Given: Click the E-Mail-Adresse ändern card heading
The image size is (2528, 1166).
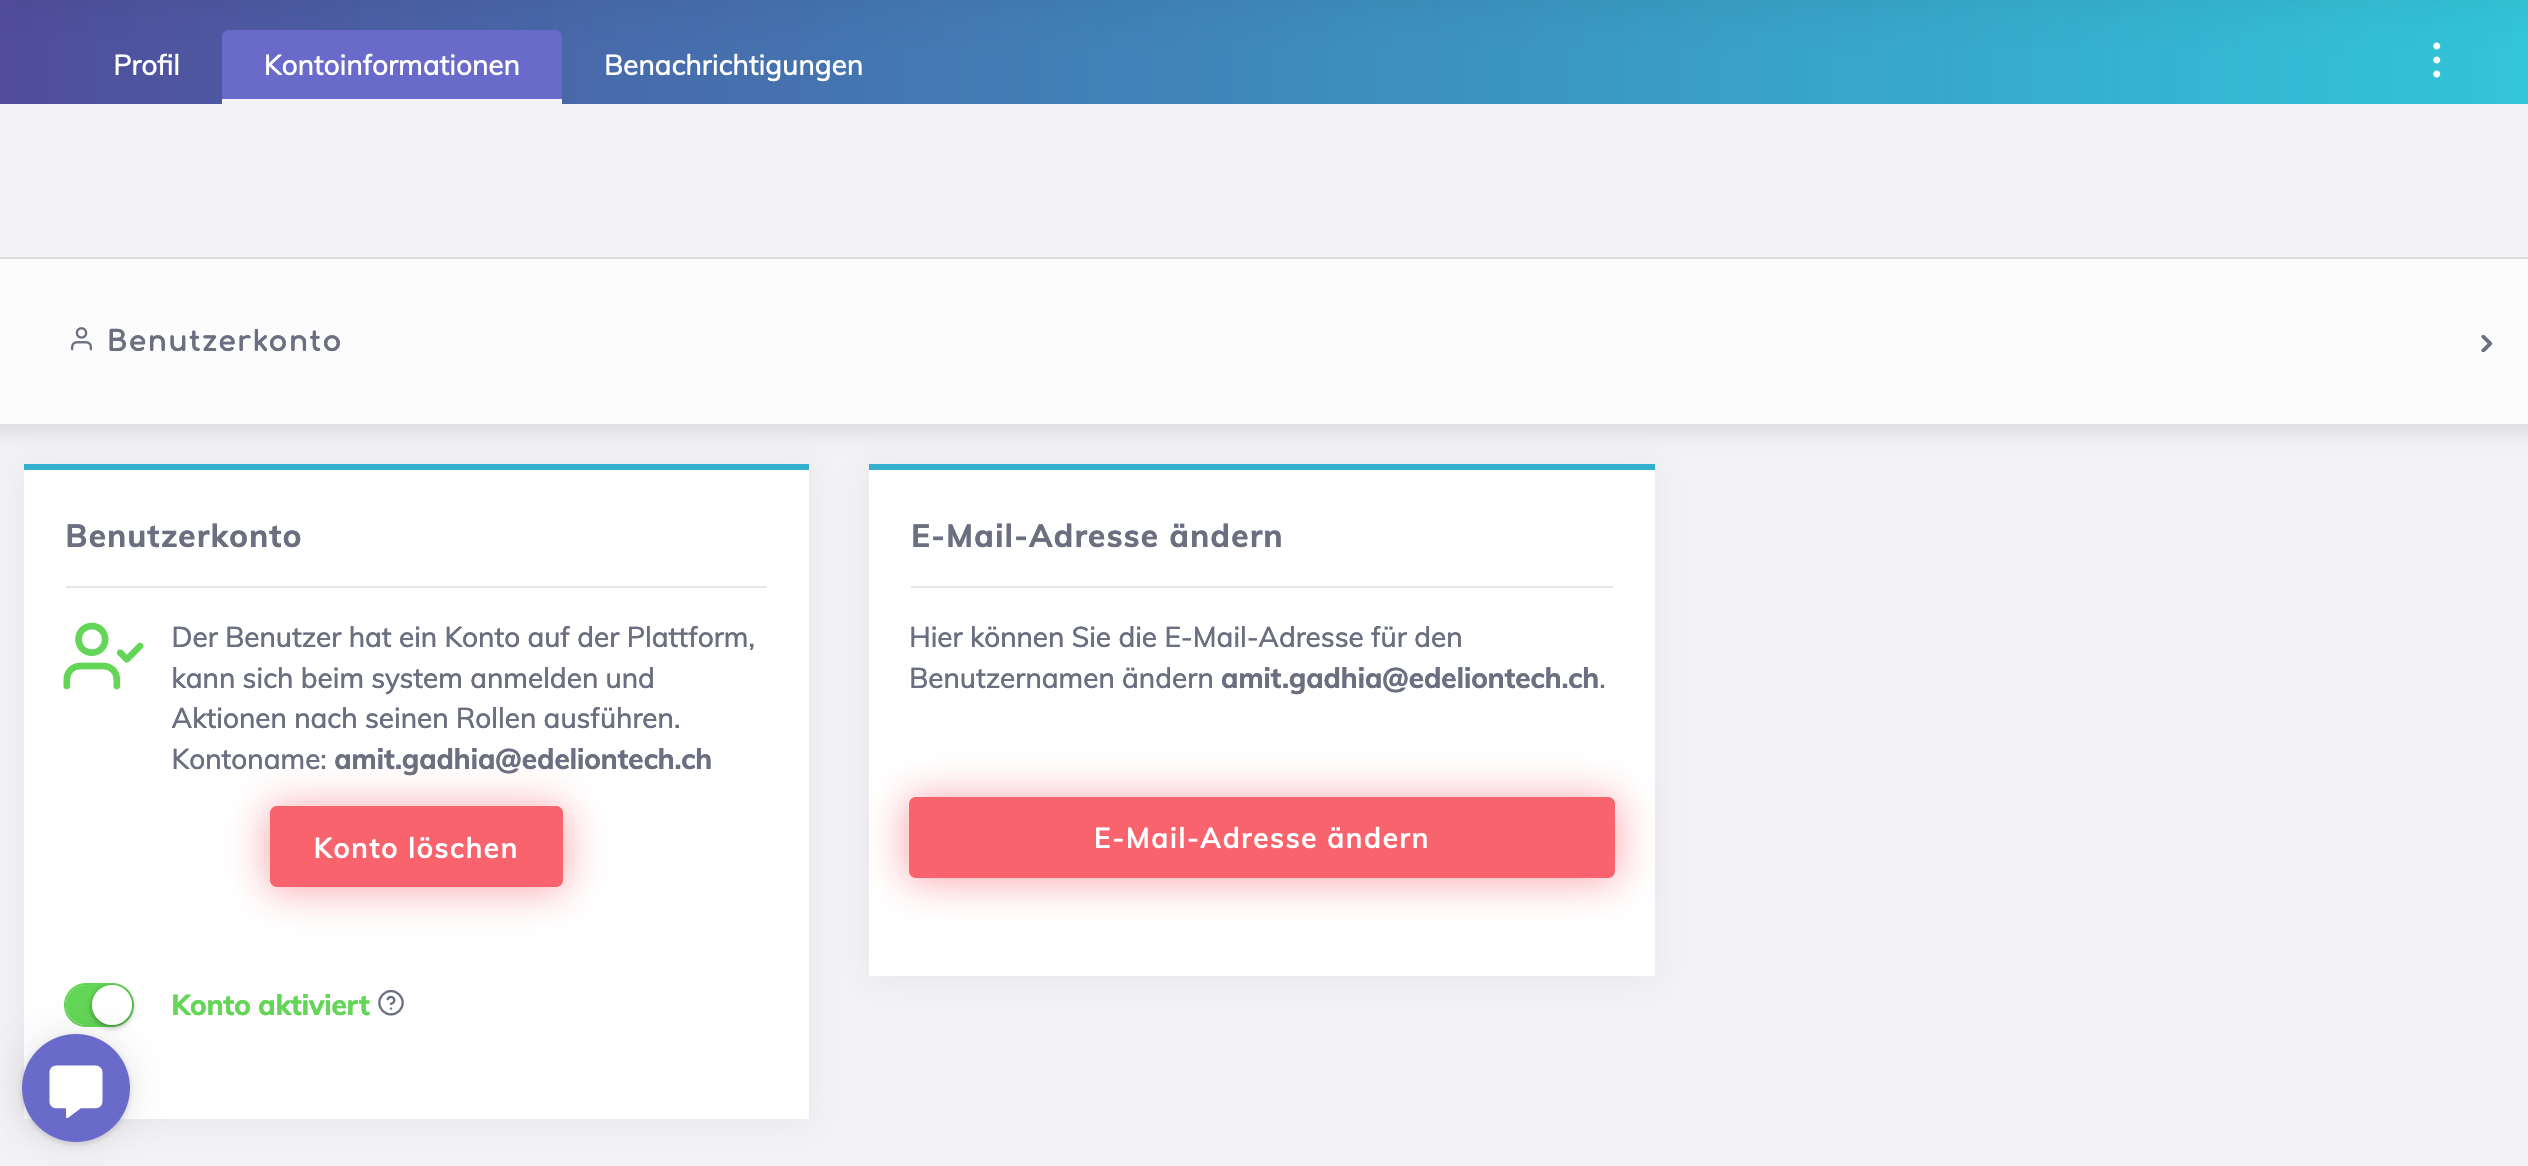Looking at the screenshot, I should [1096, 536].
